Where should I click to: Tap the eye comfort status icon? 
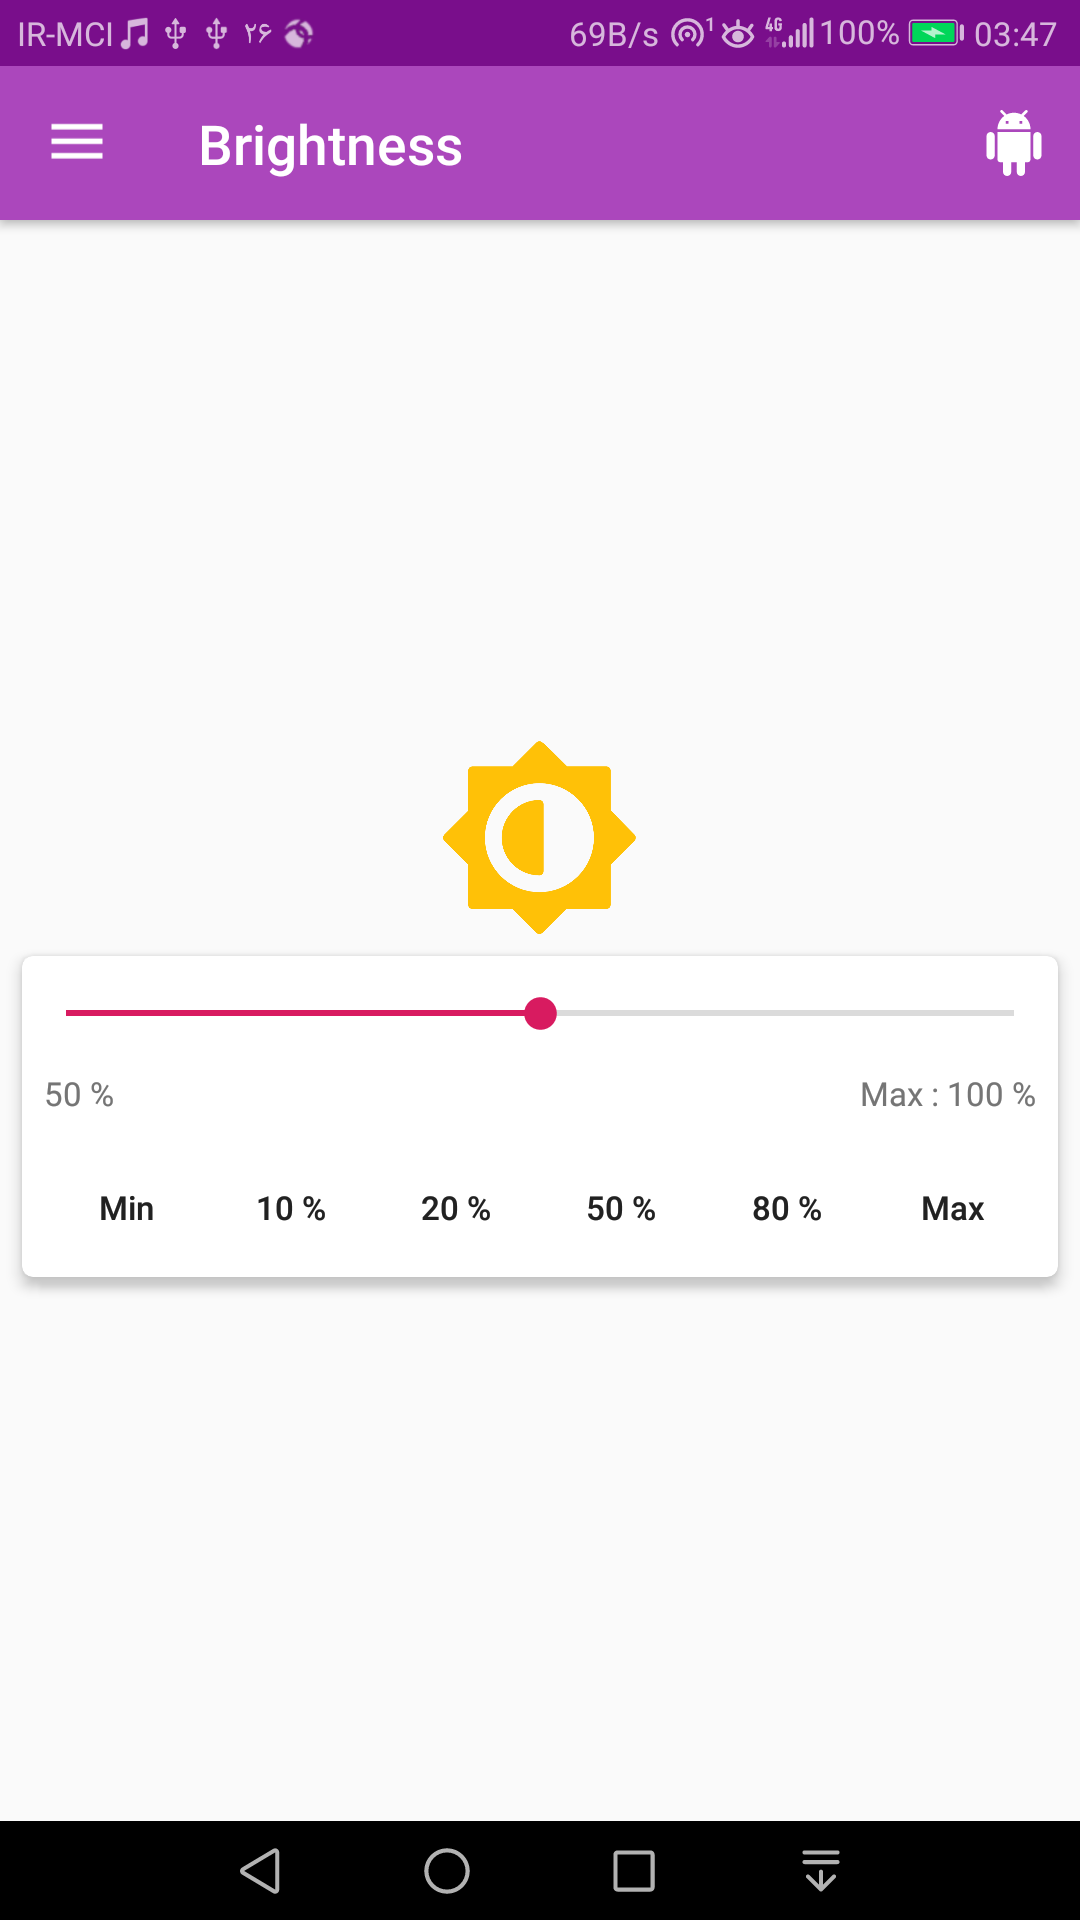click(738, 35)
